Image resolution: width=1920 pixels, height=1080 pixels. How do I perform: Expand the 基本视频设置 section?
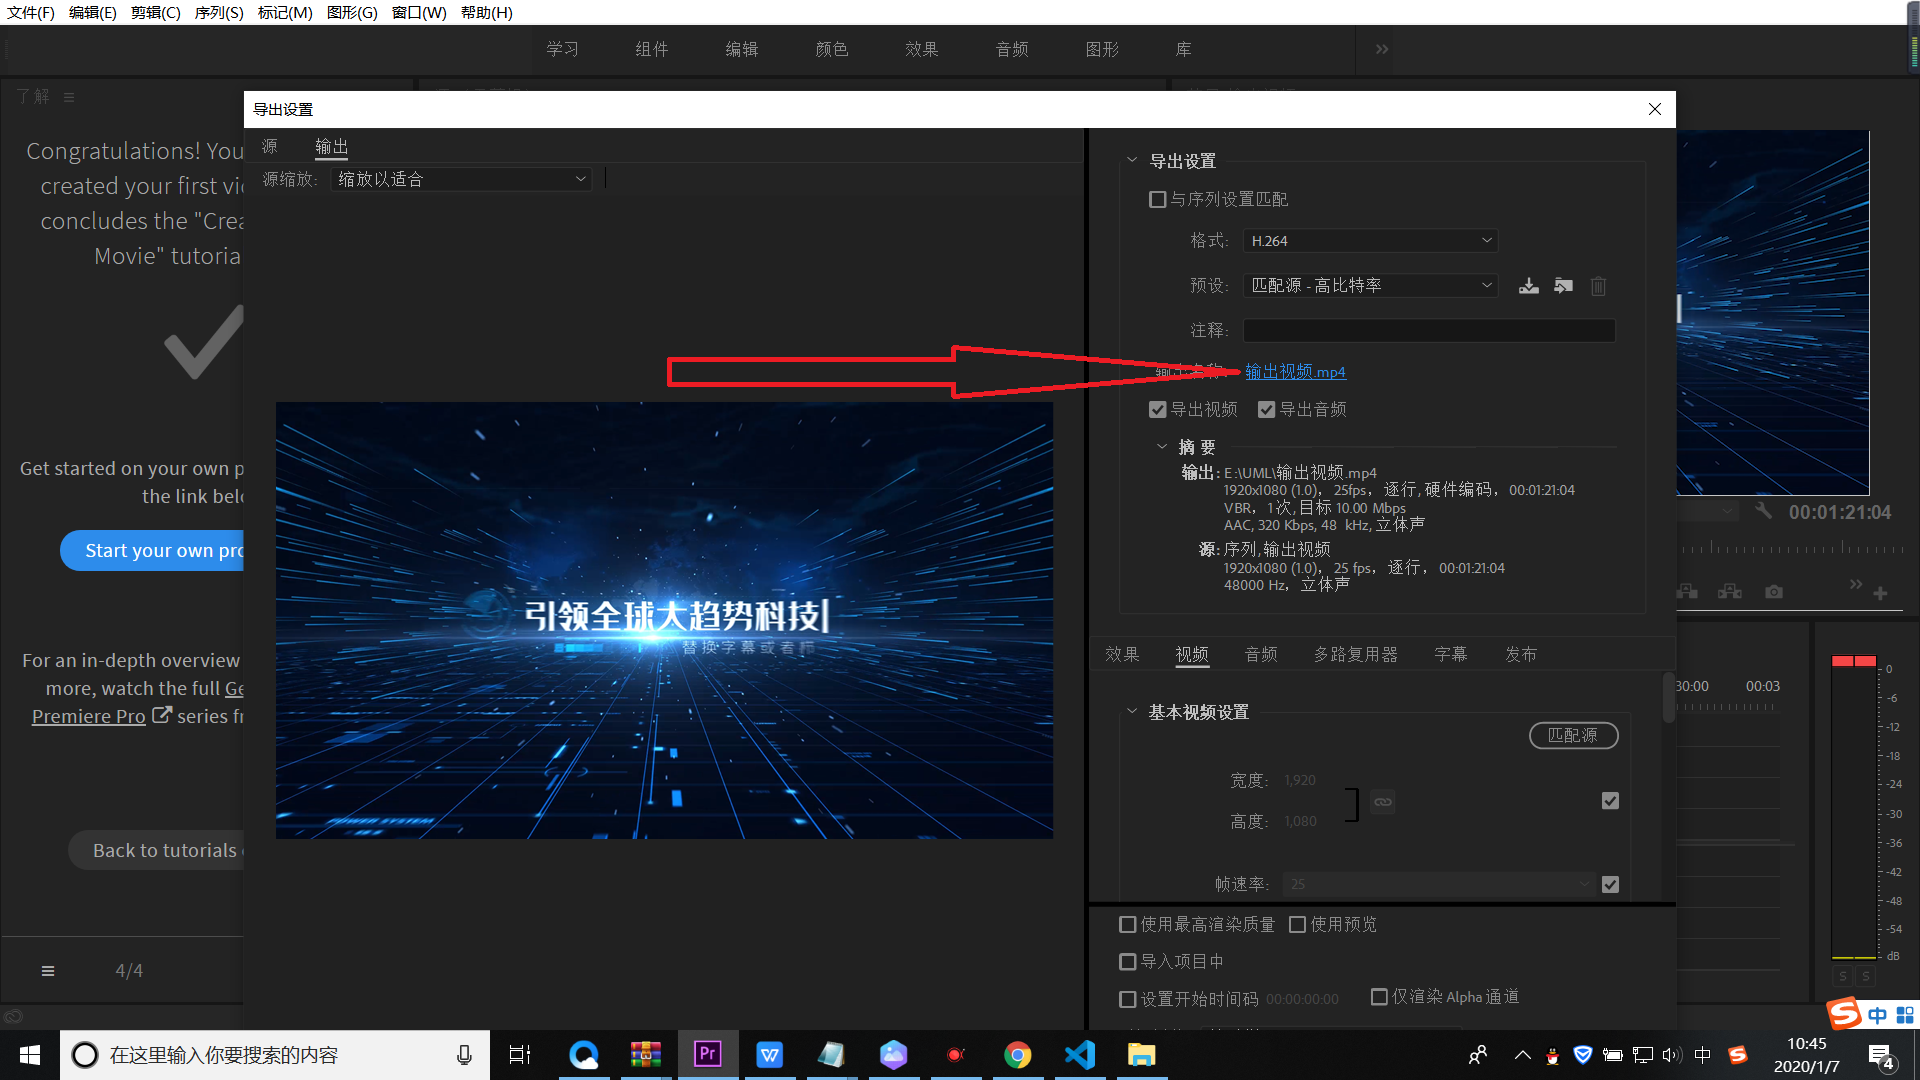1130,712
